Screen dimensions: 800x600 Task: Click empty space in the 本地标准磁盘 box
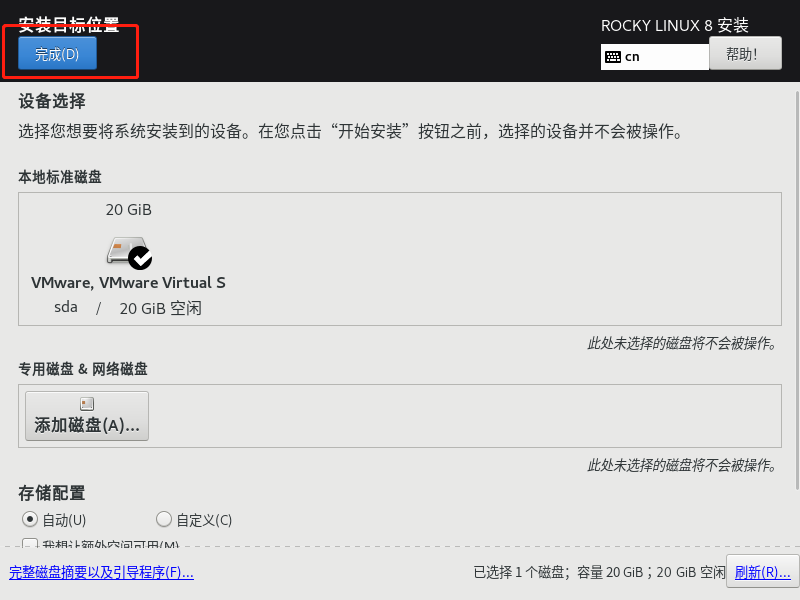point(500,259)
